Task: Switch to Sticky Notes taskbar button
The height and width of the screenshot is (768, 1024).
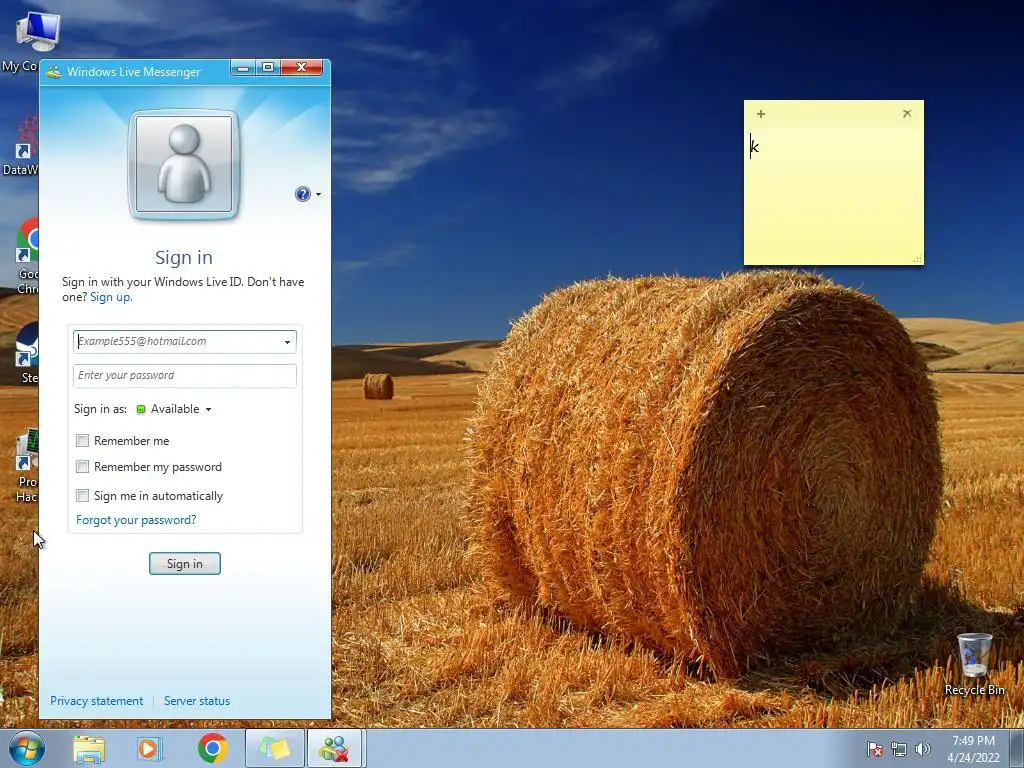Action: 275,748
